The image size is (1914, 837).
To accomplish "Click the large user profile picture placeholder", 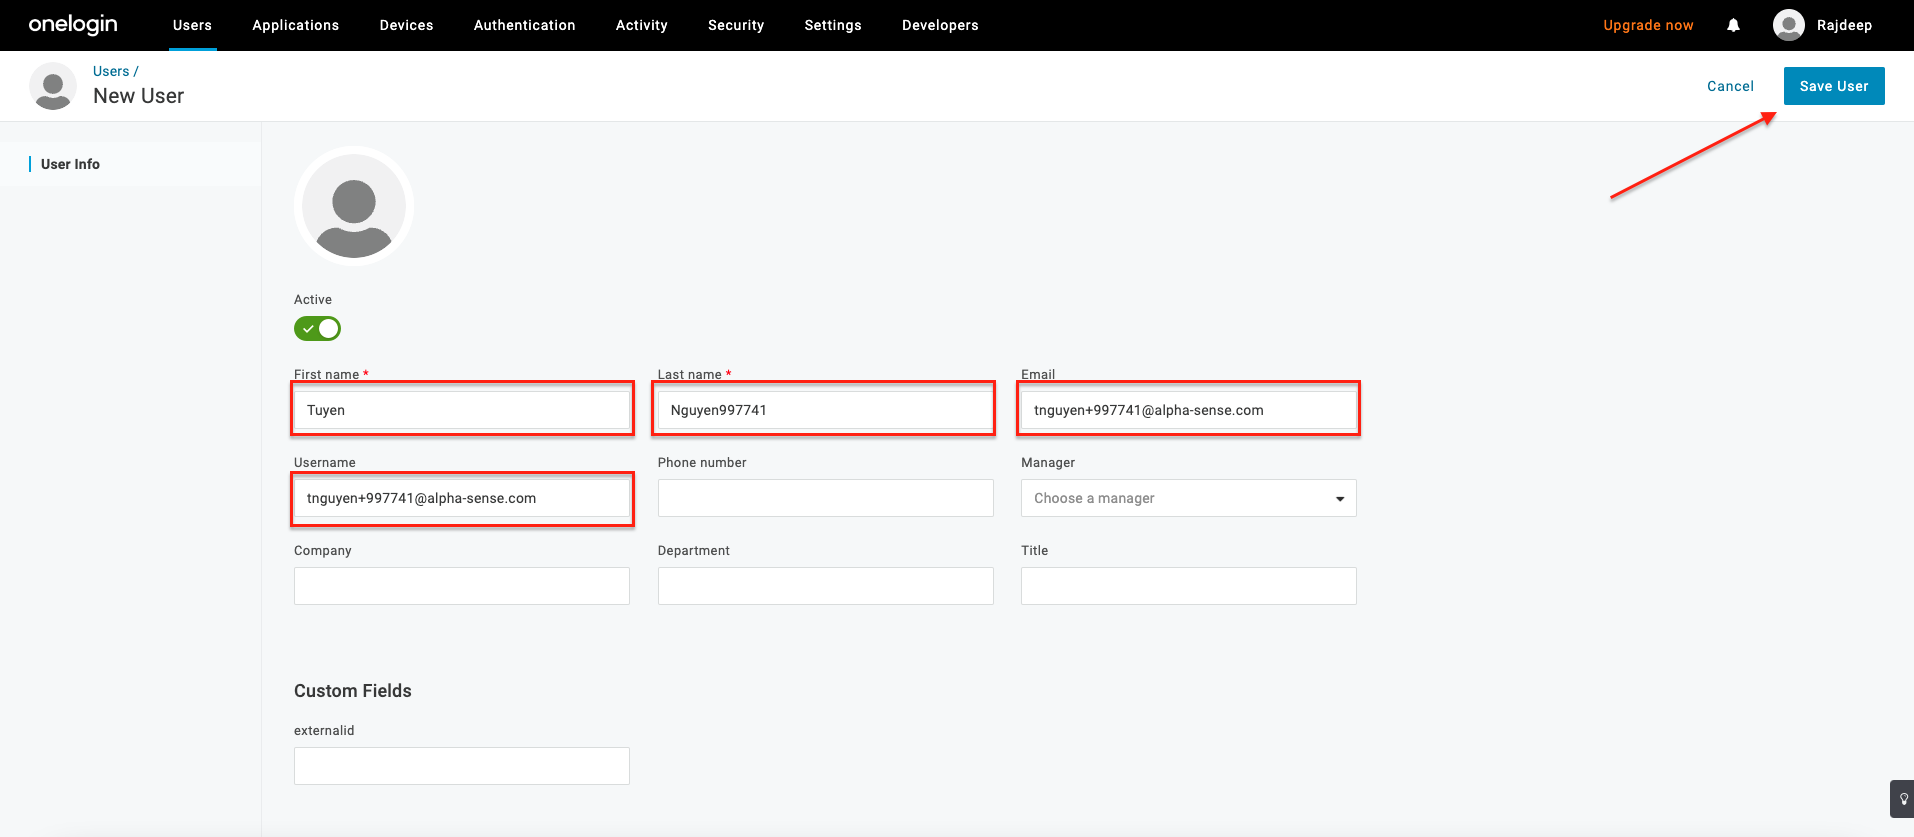I will pyautogui.click(x=354, y=206).
